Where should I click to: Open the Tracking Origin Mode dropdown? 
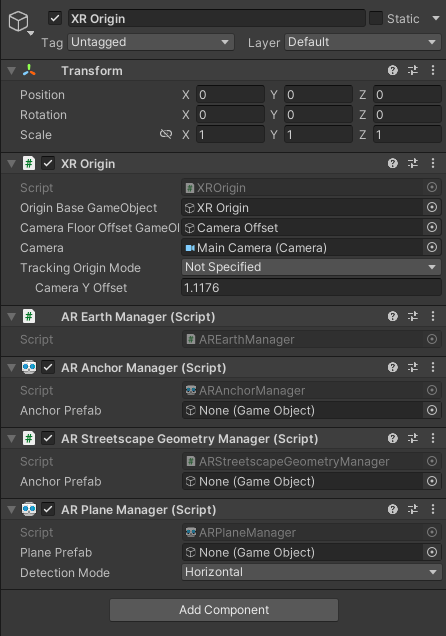(311, 267)
